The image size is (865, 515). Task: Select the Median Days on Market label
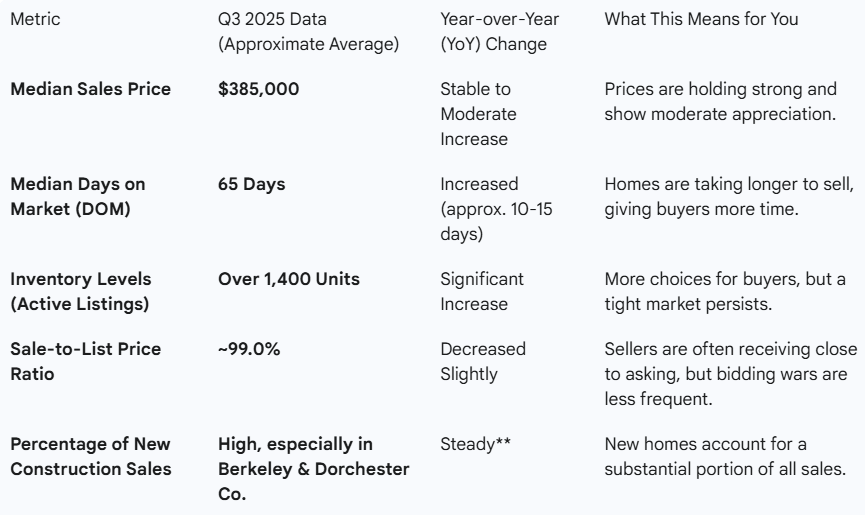pyautogui.click(x=78, y=196)
